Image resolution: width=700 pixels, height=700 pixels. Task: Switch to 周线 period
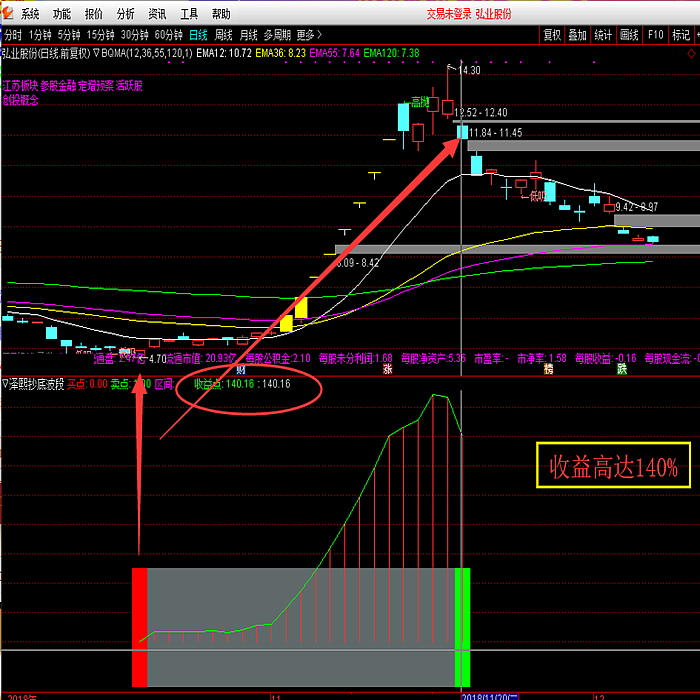coord(223,35)
